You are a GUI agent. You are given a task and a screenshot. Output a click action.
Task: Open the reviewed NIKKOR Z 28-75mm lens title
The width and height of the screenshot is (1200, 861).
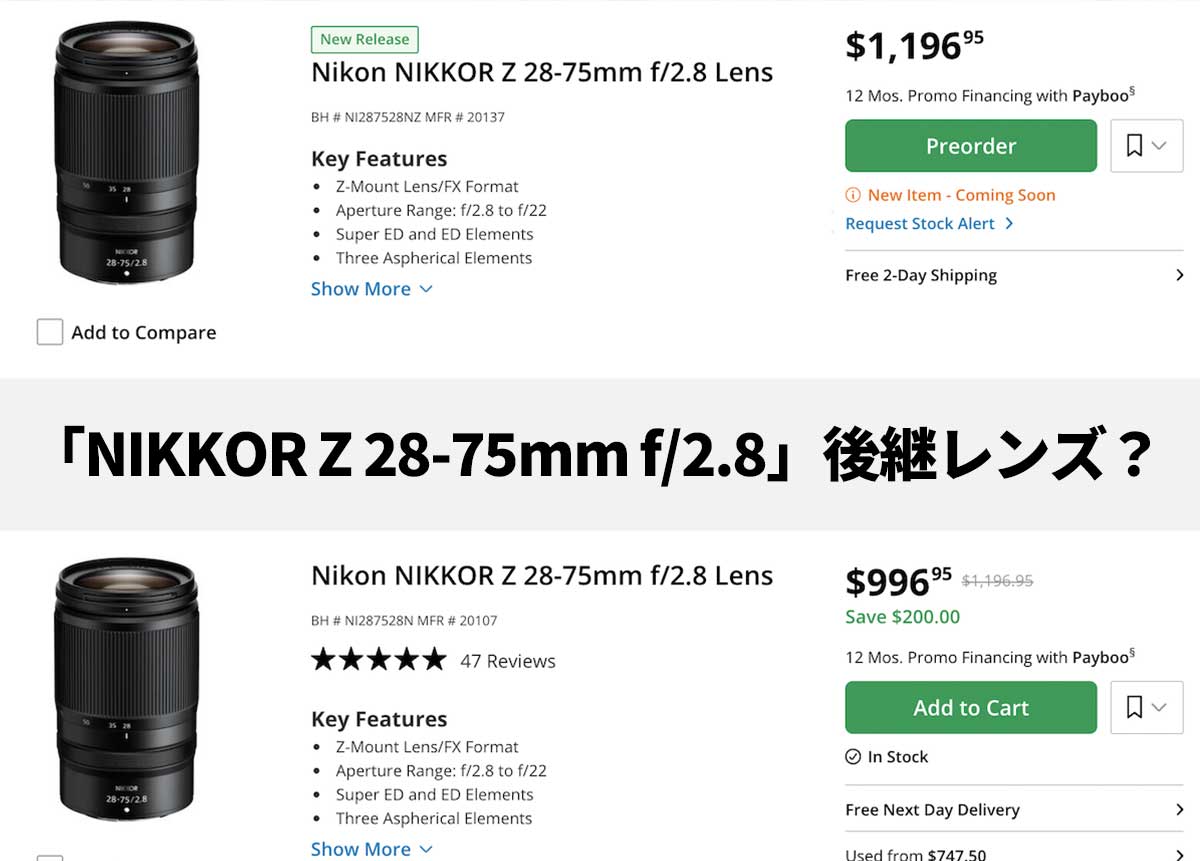(x=542, y=576)
